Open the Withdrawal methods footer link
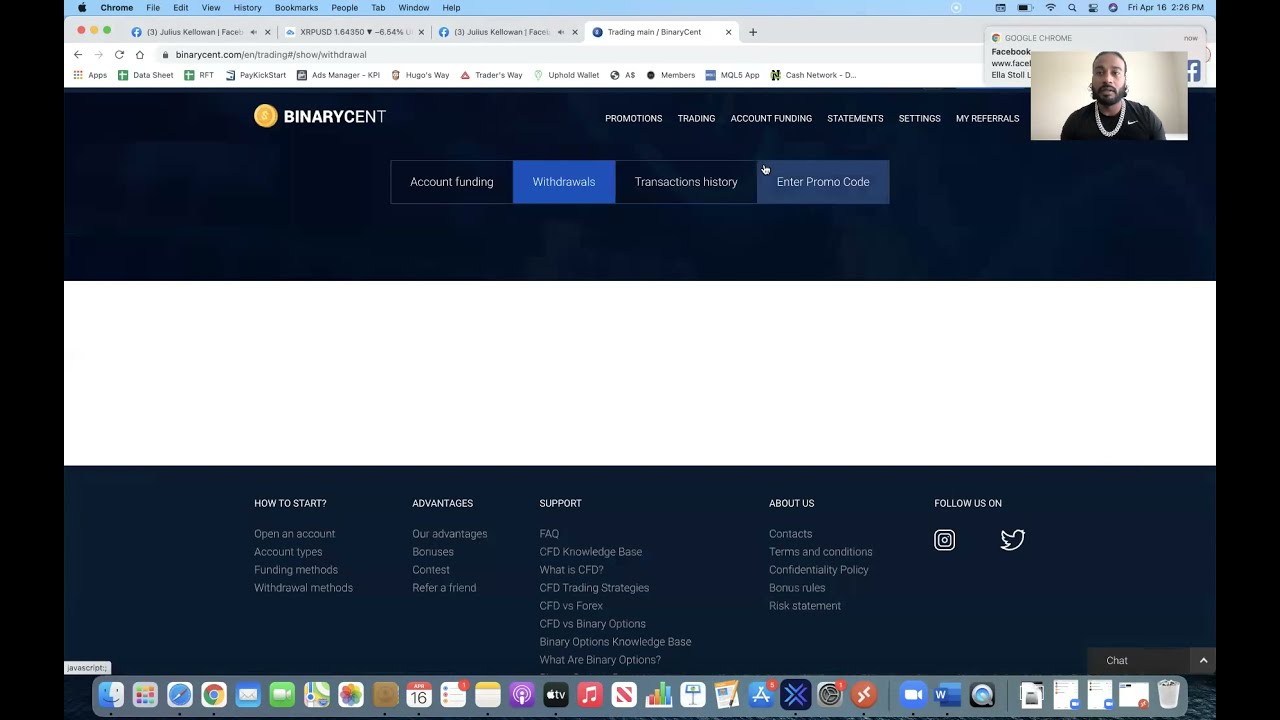Viewport: 1280px width, 720px height. coord(303,588)
